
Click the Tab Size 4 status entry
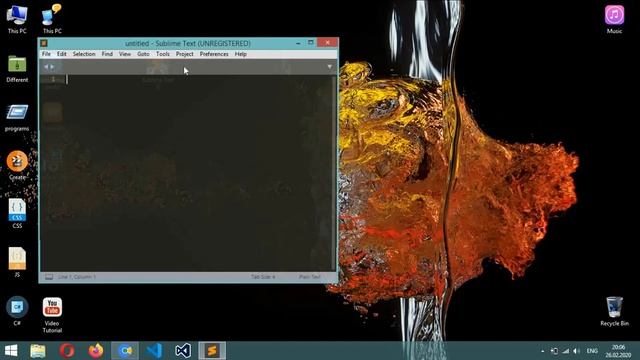[x=263, y=277]
